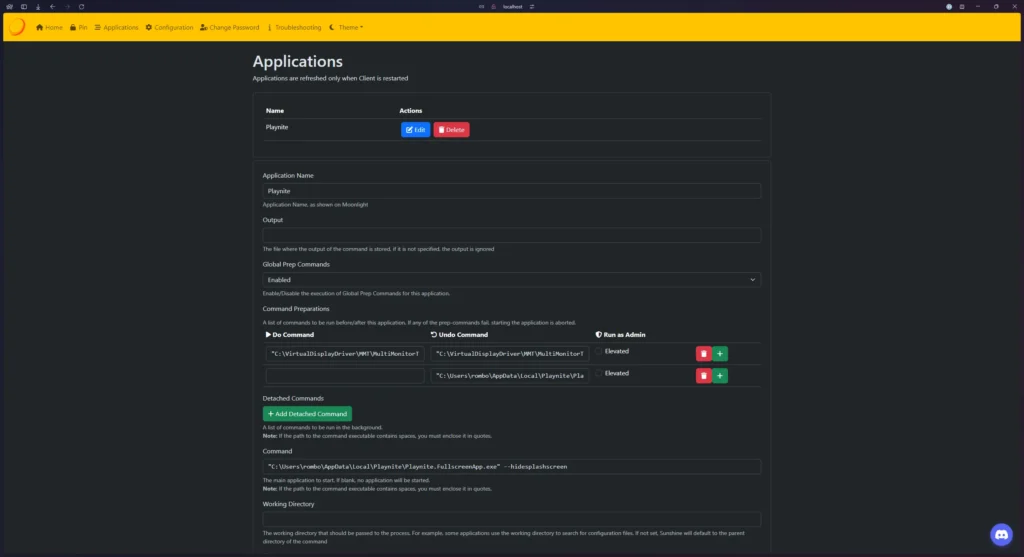Open the Global Prep Commands dropdown
The width and height of the screenshot is (1024, 557).
click(x=511, y=279)
